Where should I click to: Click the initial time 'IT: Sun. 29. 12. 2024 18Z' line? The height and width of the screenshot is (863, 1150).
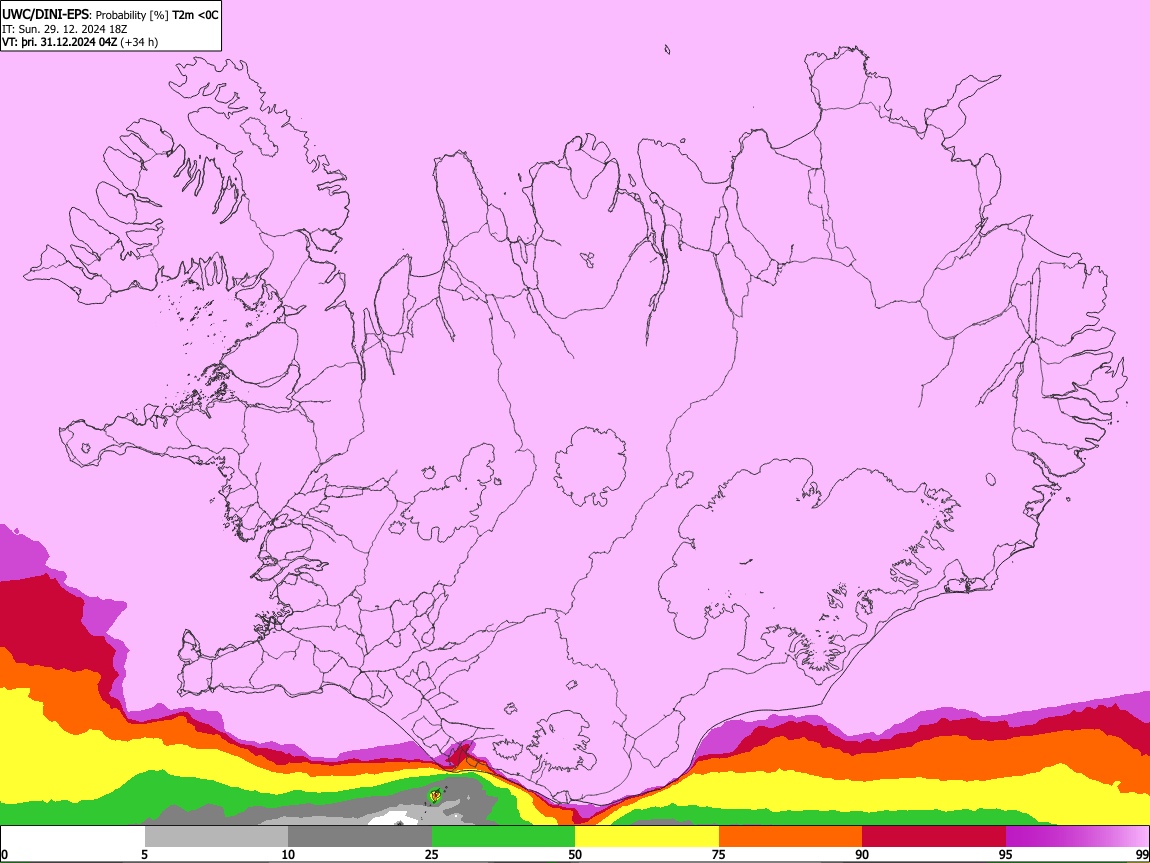coord(65,29)
